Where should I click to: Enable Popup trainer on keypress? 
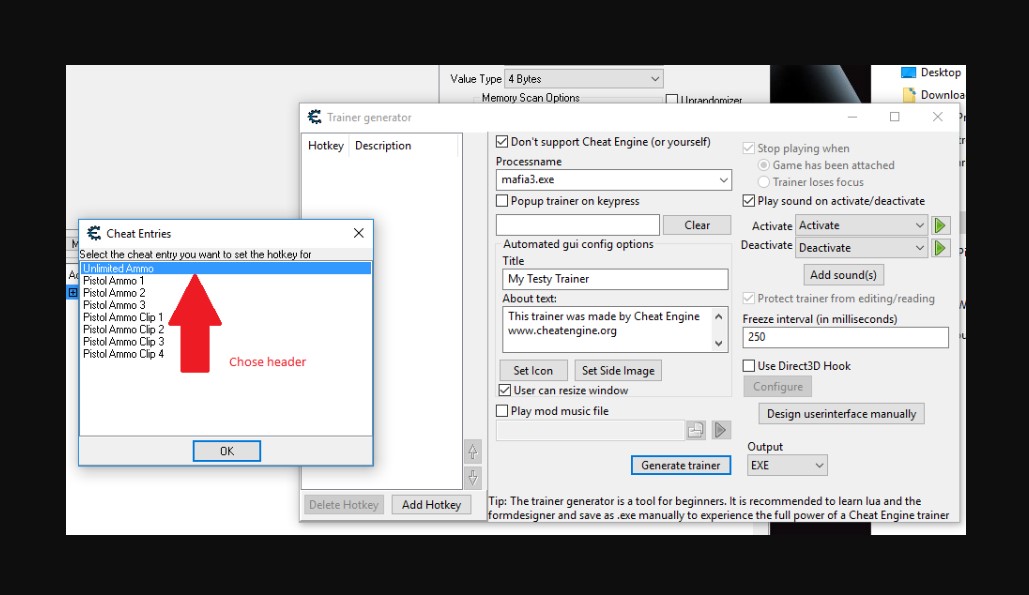(x=502, y=201)
